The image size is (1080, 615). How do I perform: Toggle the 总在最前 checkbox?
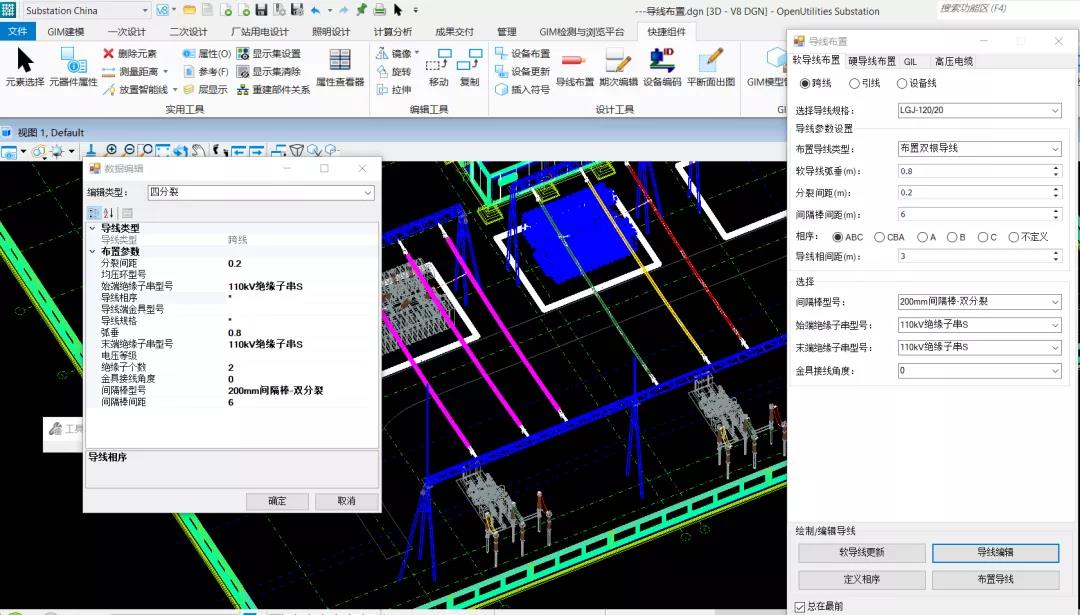[800, 607]
